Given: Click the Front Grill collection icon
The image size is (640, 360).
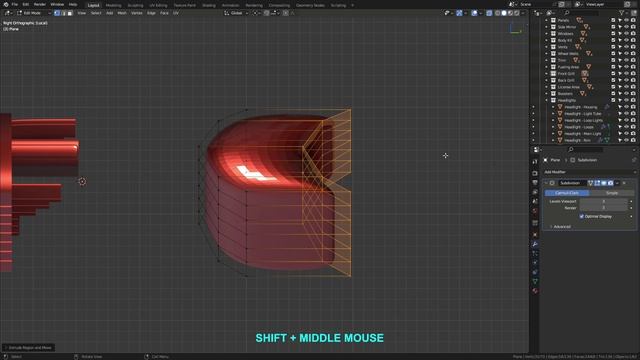Looking at the screenshot, I should coord(553,73).
